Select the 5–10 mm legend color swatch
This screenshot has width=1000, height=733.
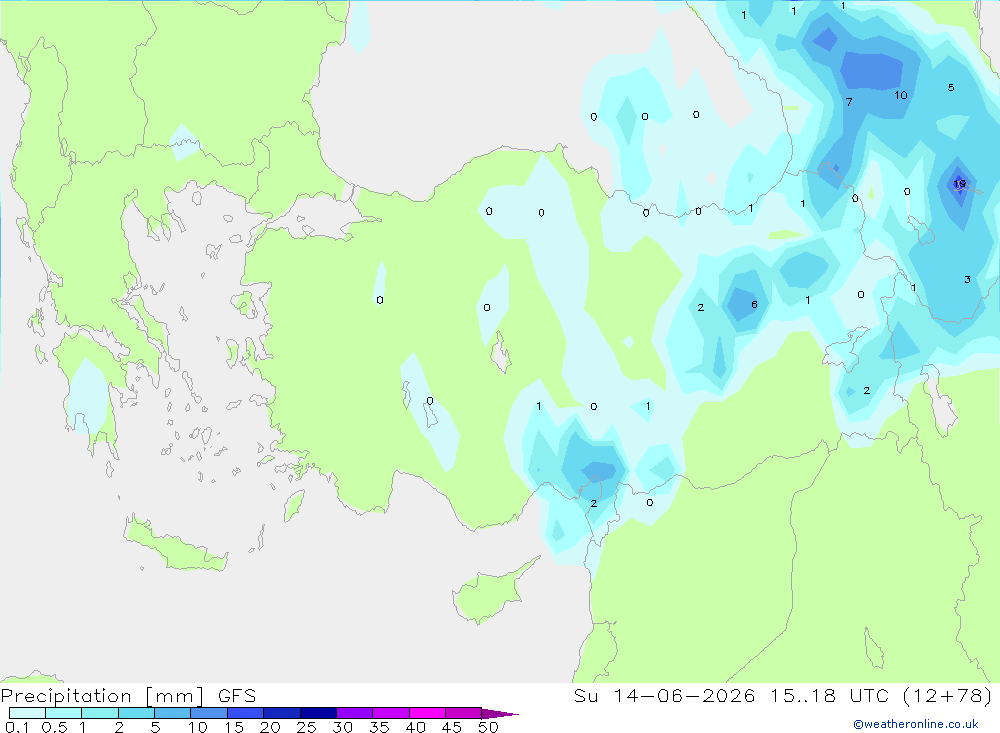172,713
